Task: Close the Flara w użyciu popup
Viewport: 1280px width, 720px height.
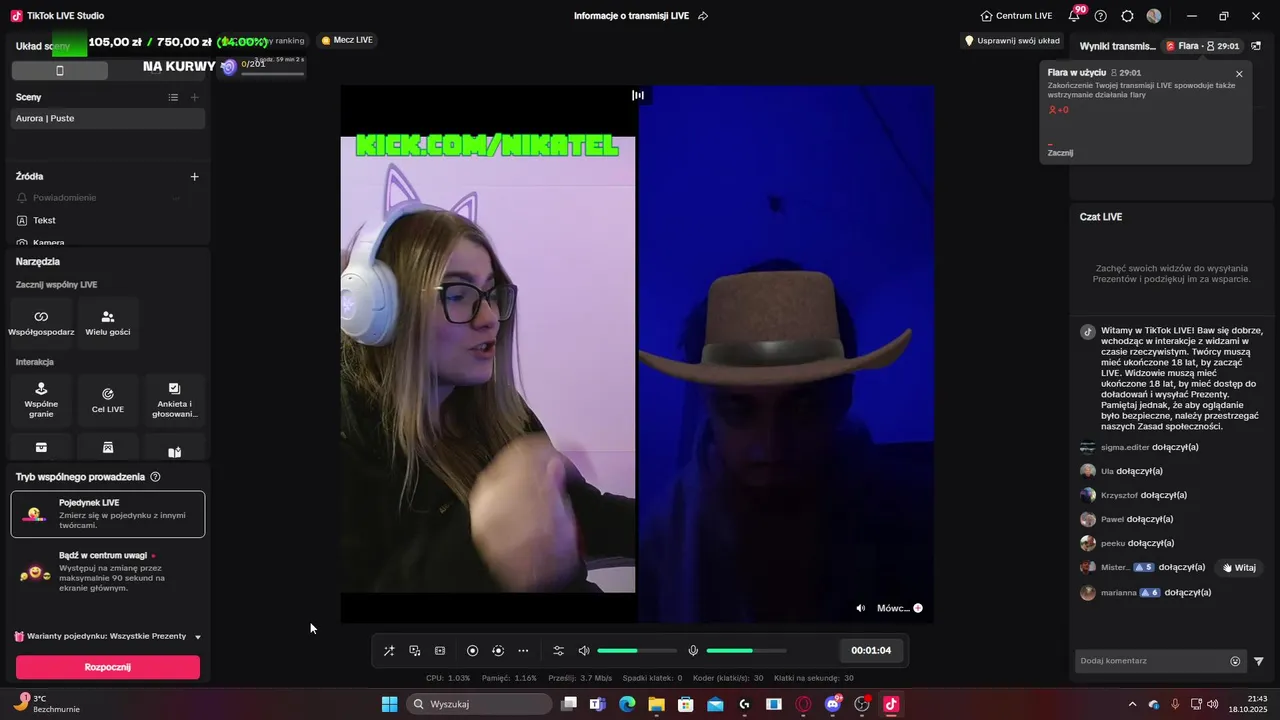Action: click(x=1239, y=74)
